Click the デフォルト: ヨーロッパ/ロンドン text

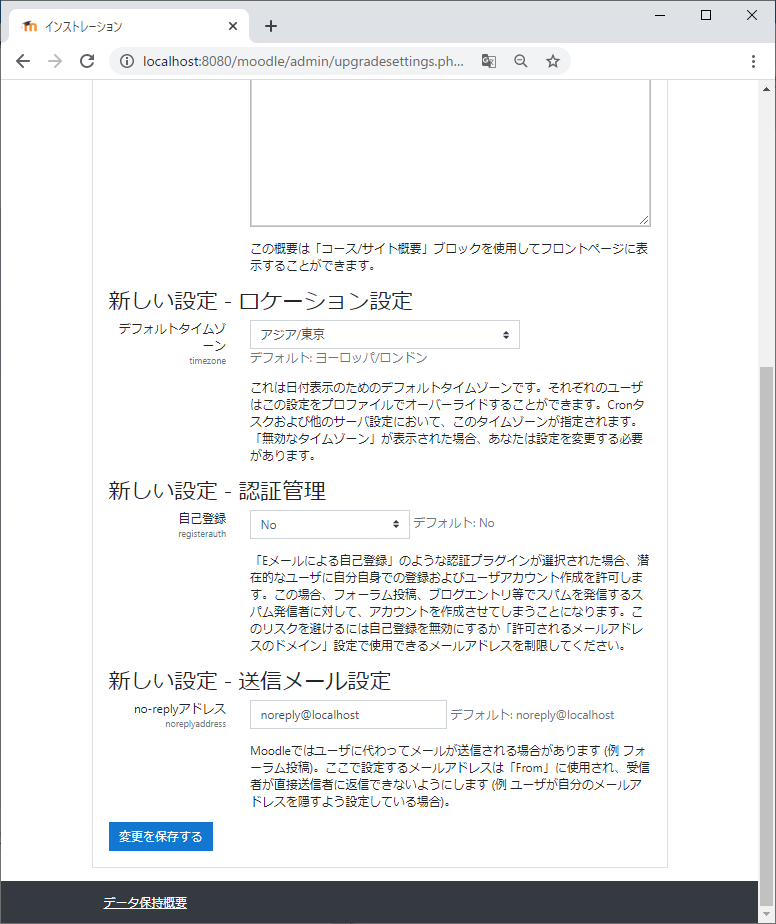click(x=339, y=358)
